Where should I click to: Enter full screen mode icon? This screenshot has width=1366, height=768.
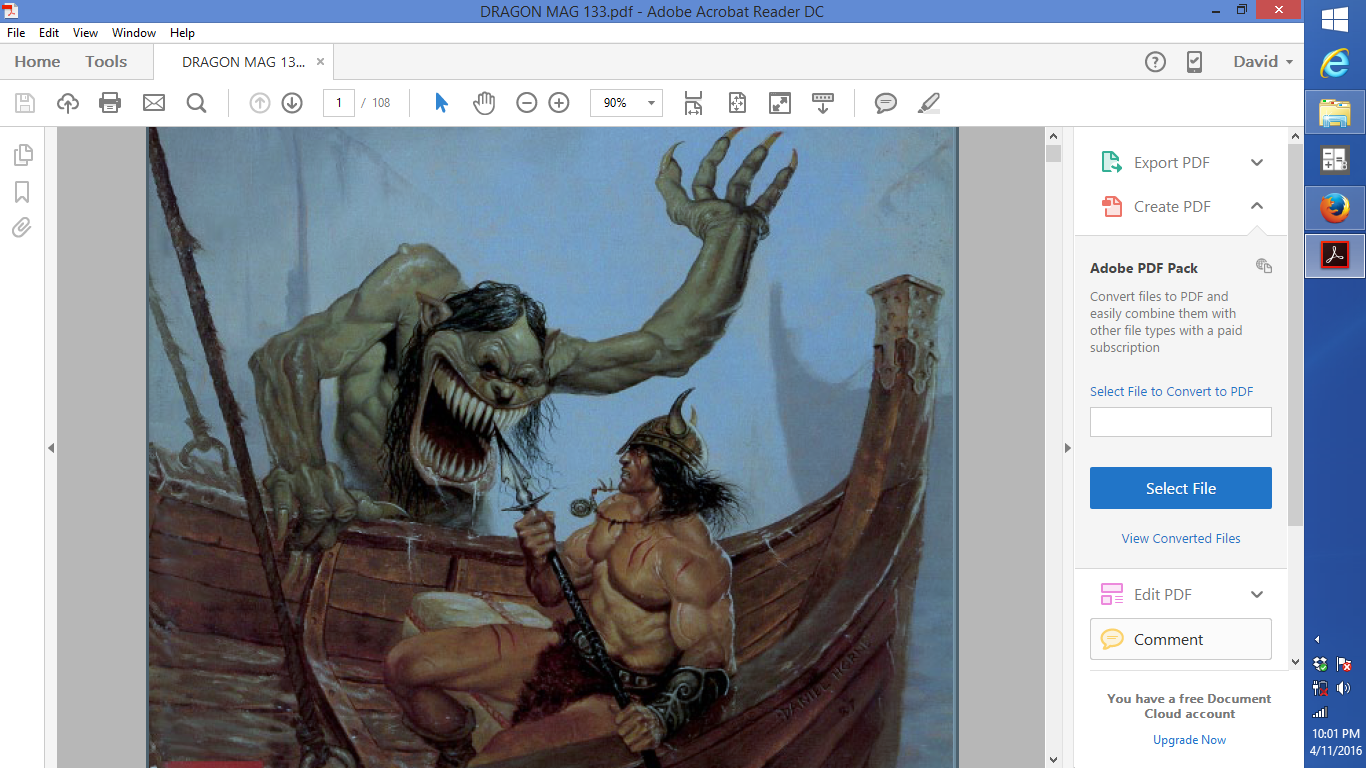780,103
